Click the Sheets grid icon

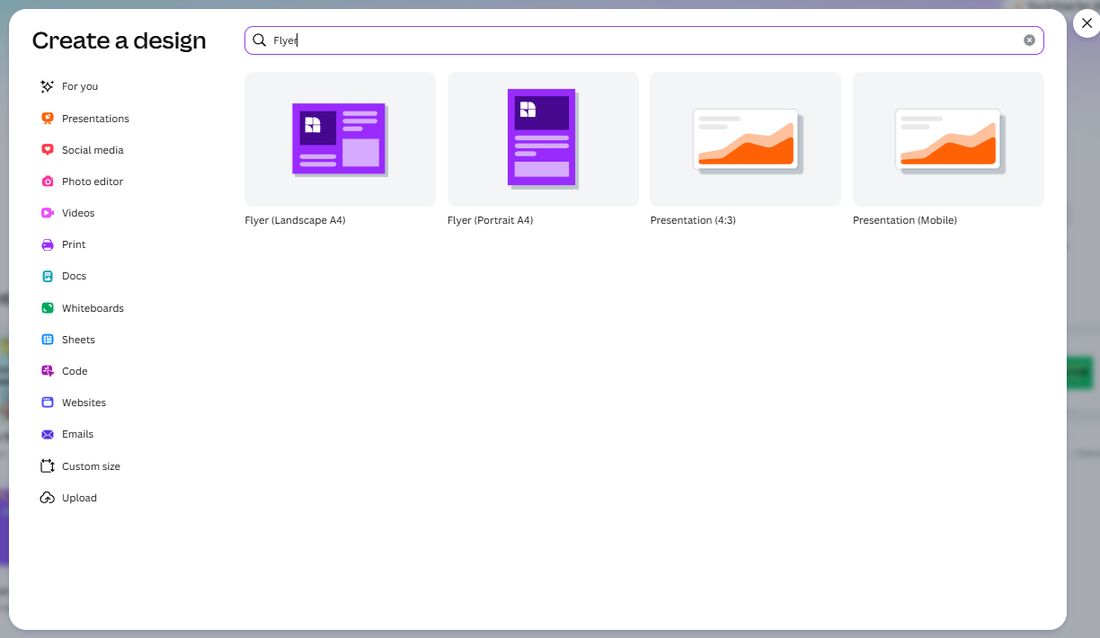[47, 340]
